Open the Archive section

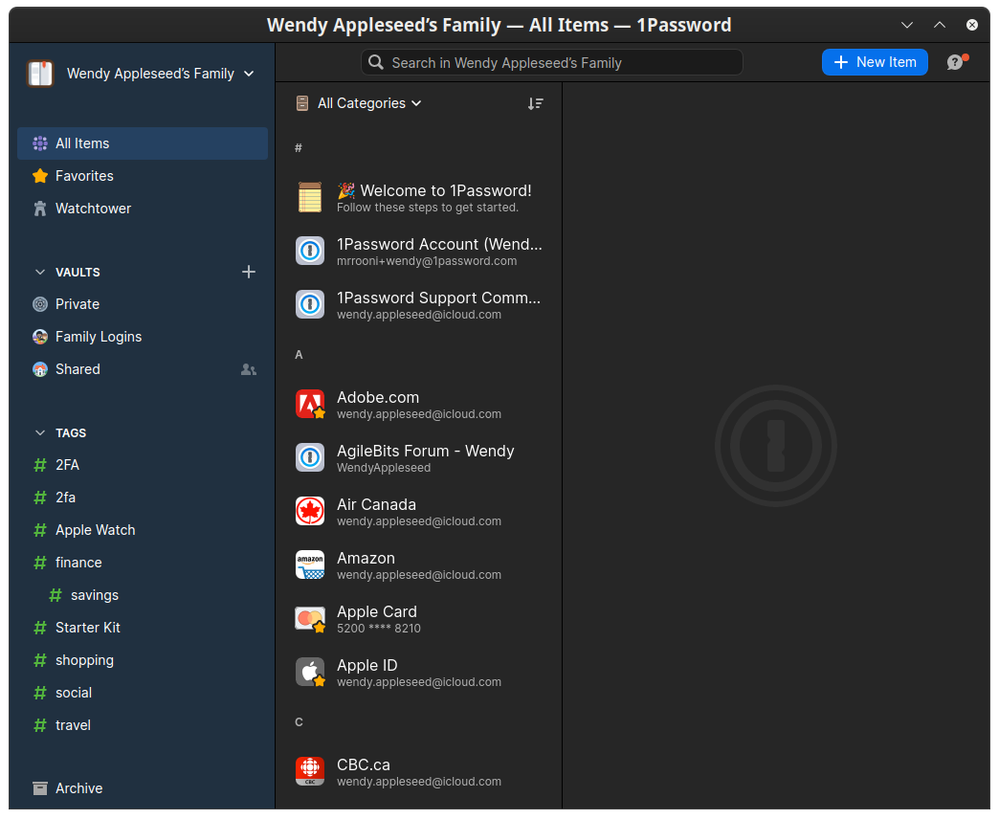coord(78,788)
